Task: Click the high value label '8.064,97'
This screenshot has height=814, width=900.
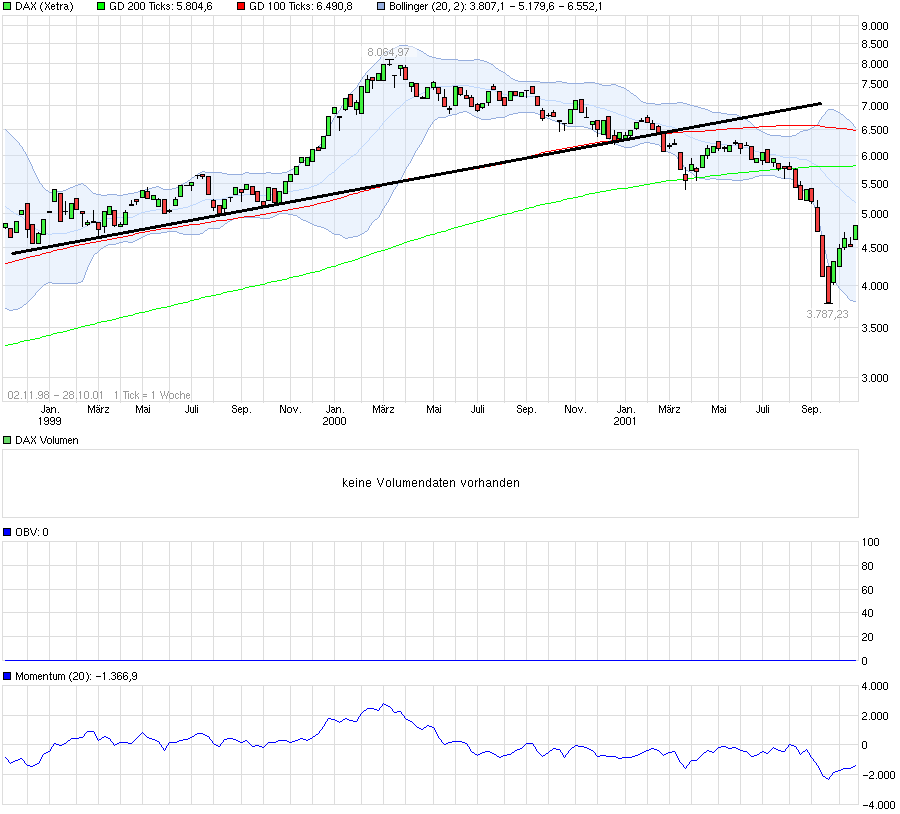Action: tap(389, 52)
